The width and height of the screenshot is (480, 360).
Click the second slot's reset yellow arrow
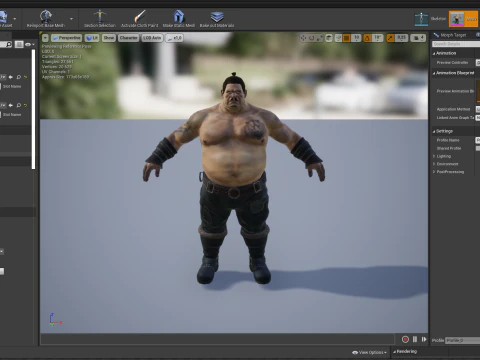click(x=26, y=105)
